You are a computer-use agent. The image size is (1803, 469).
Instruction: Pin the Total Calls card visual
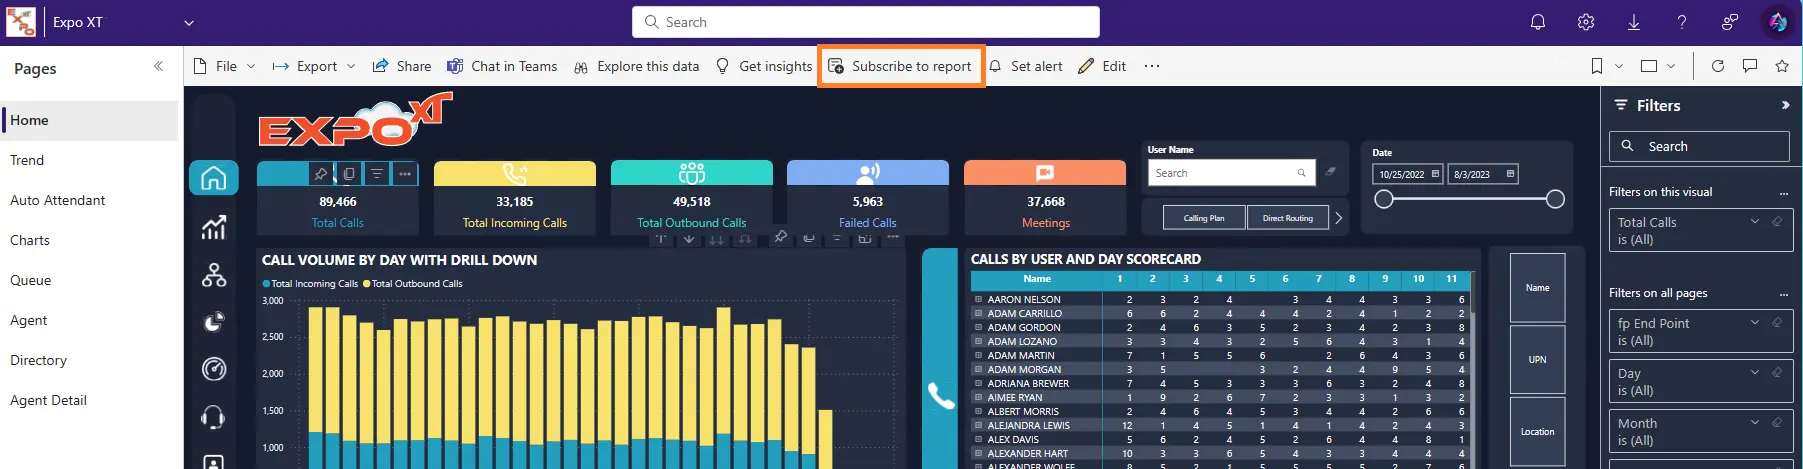coord(320,174)
